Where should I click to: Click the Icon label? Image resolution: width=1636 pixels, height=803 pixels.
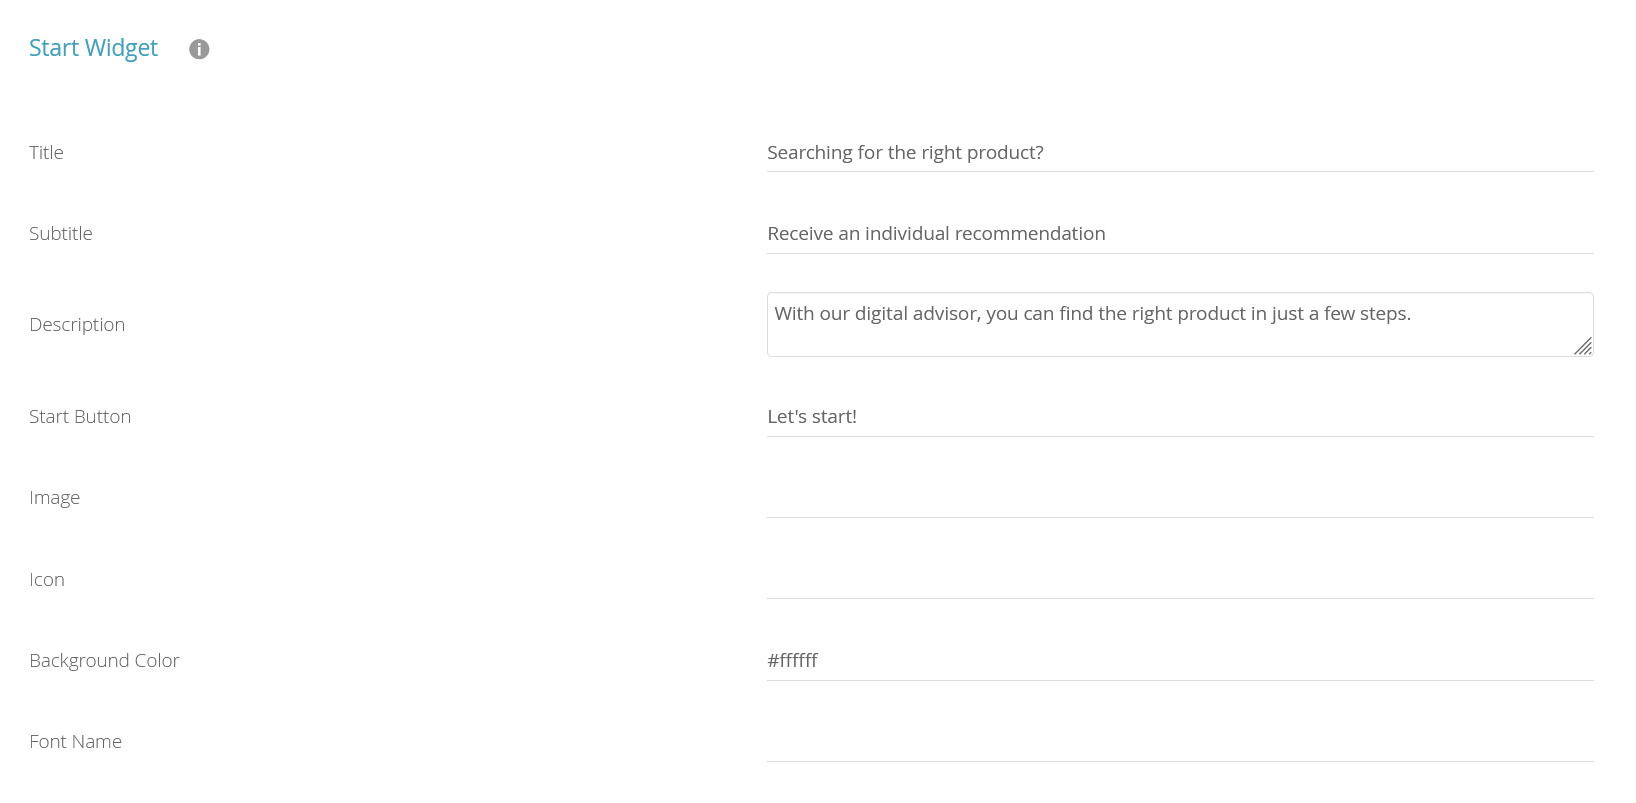tap(47, 580)
